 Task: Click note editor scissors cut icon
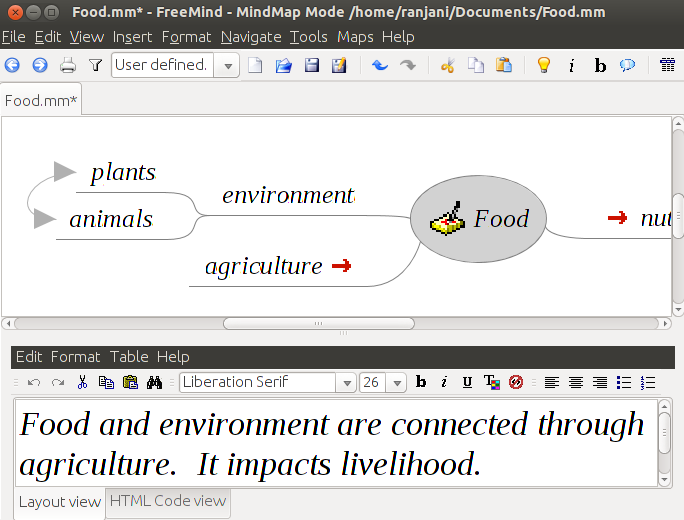click(82, 383)
